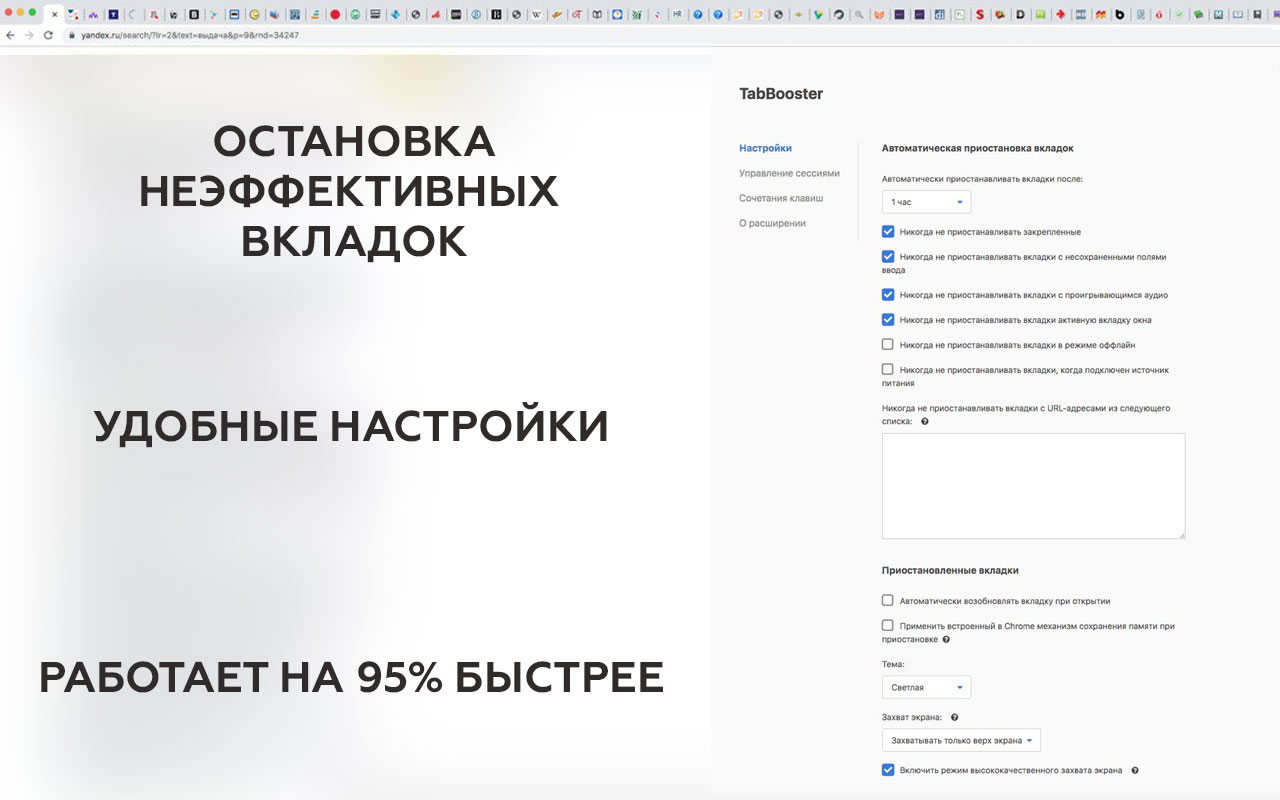1280x800 pixels.
Task: Click help icon next to 'Захват экрана'
Action: (x=955, y=718)
